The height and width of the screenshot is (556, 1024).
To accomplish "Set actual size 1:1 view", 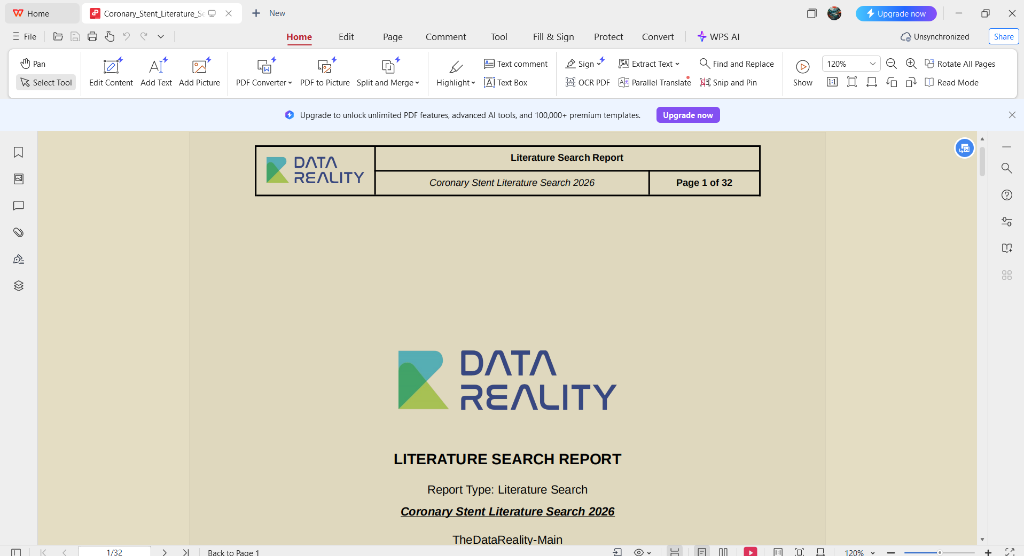I will (832, 82).
